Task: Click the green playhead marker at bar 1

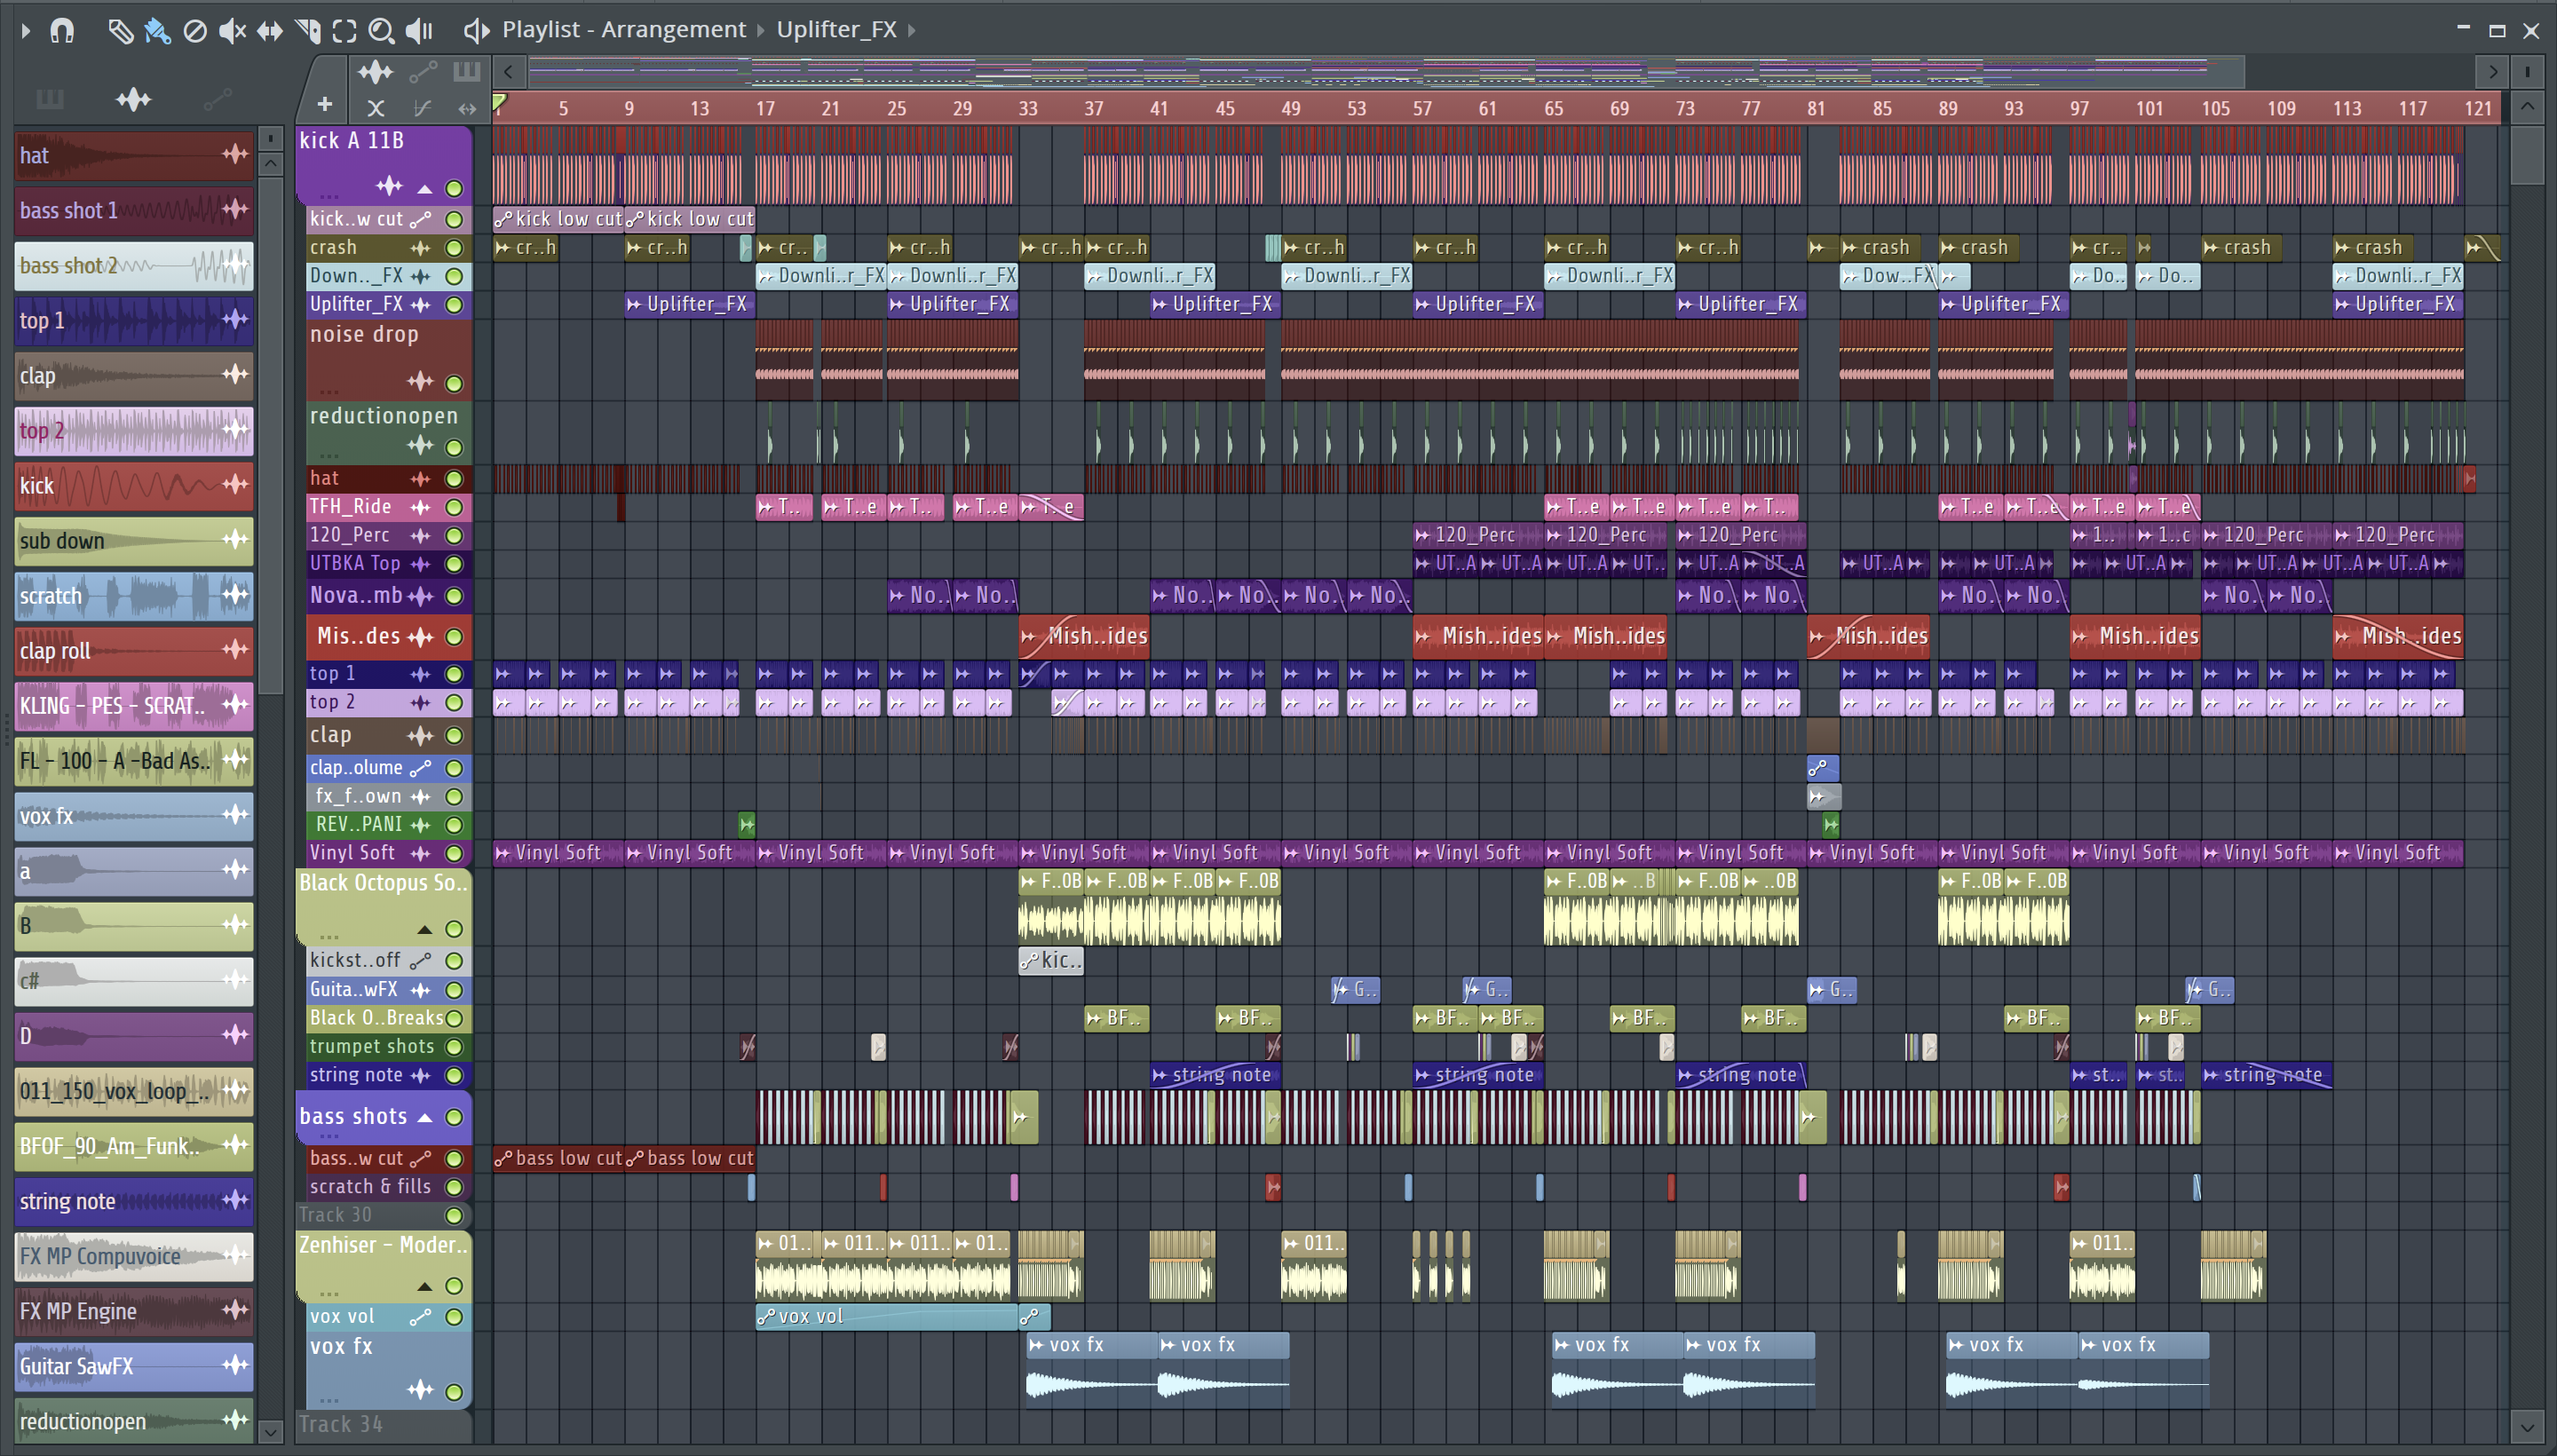Action: (x=499, y=102)
